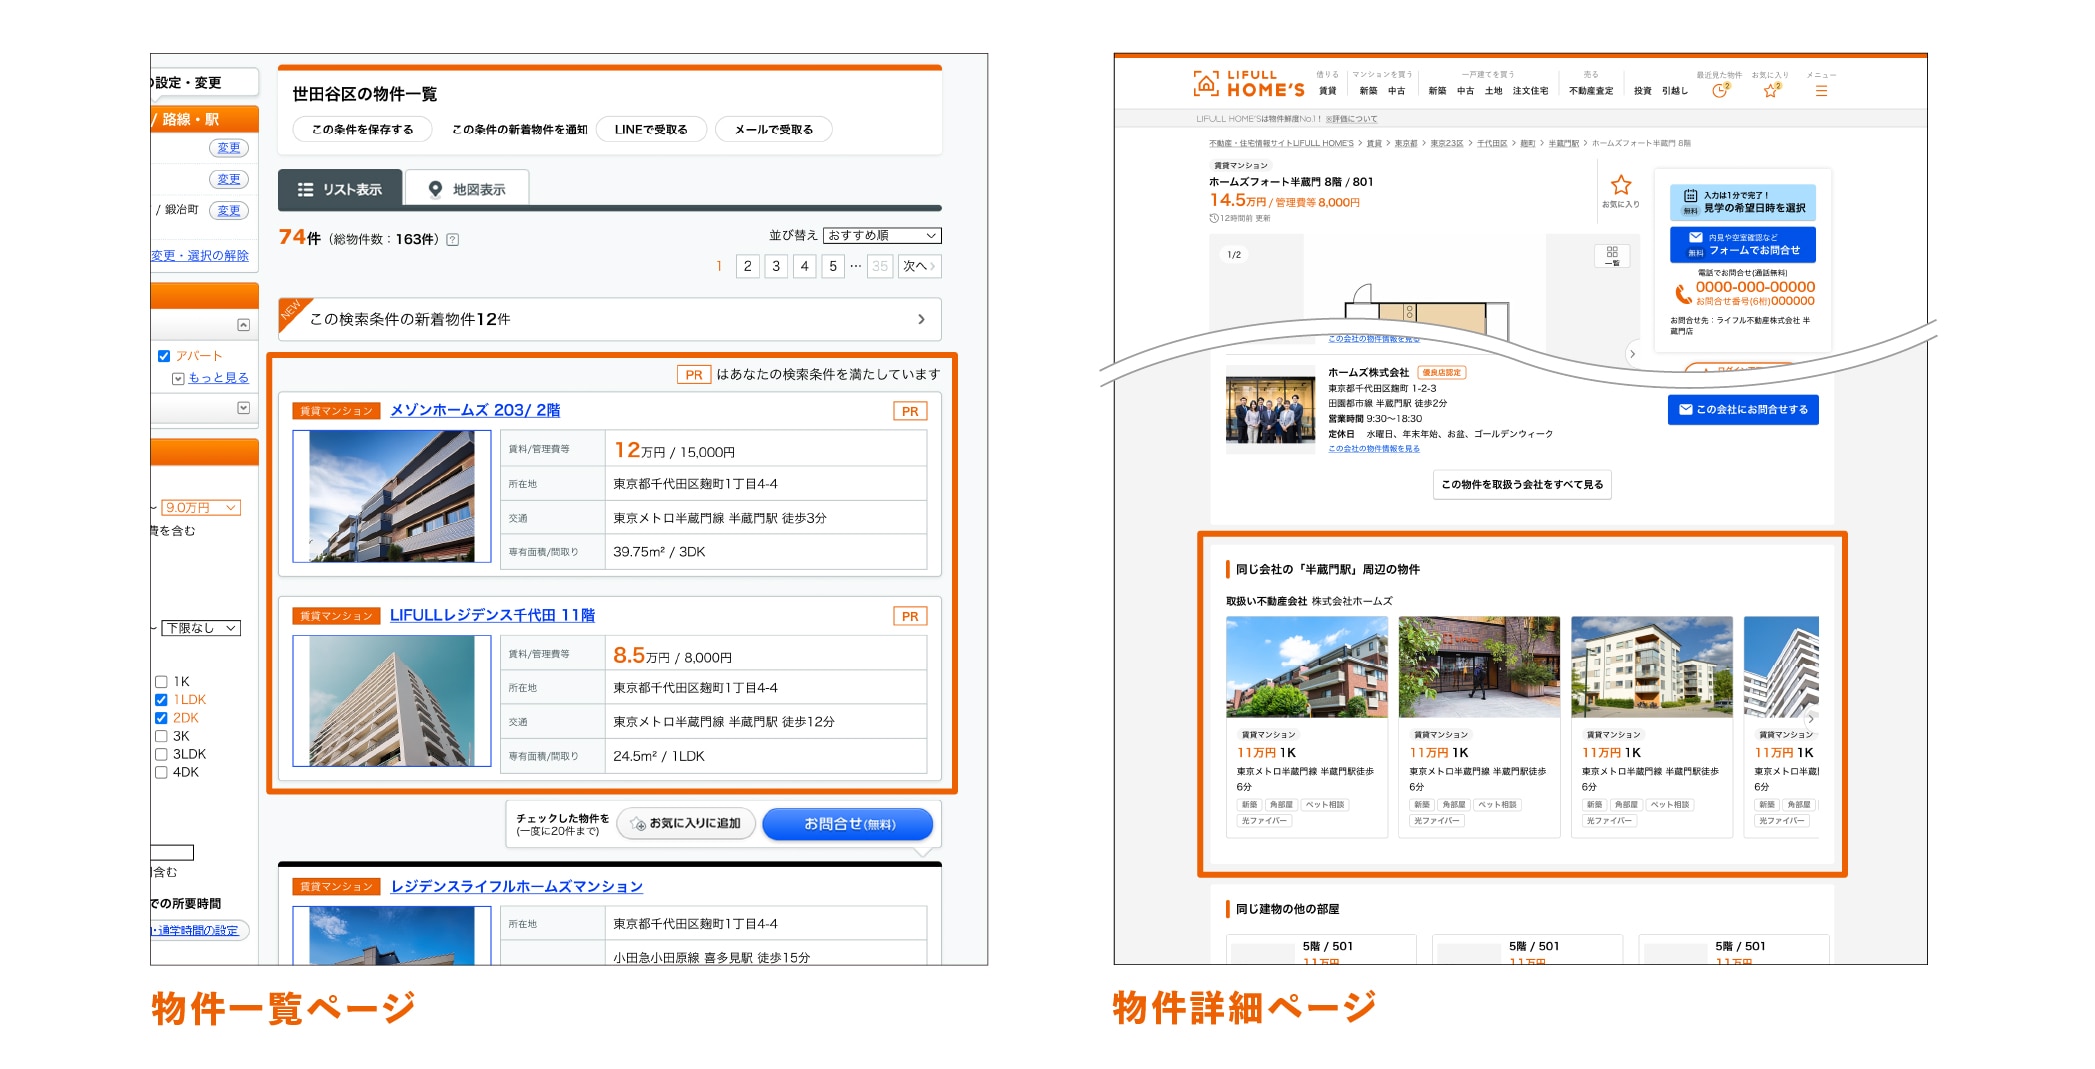Select 不動産査定 in top navigation
Viewport: 2095px width, 1069px height.
click(1590, 91)
